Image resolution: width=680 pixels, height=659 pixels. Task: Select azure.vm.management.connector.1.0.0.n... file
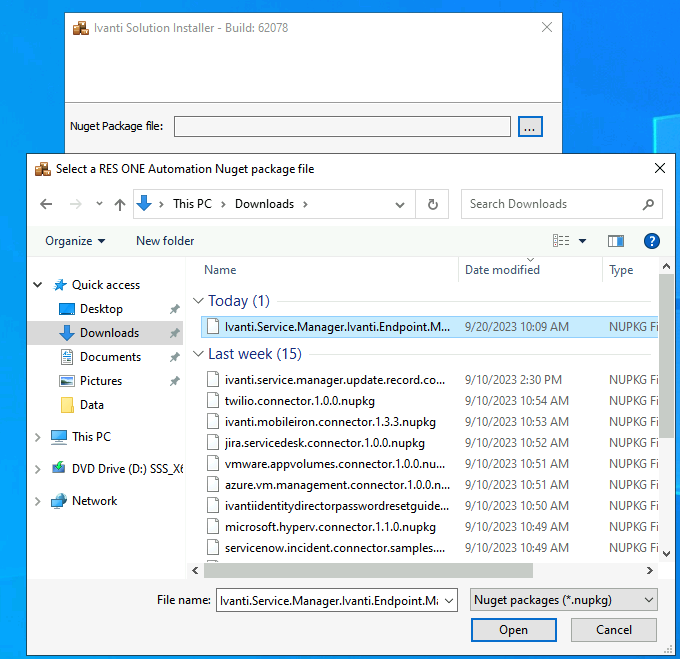pos(337,485)
